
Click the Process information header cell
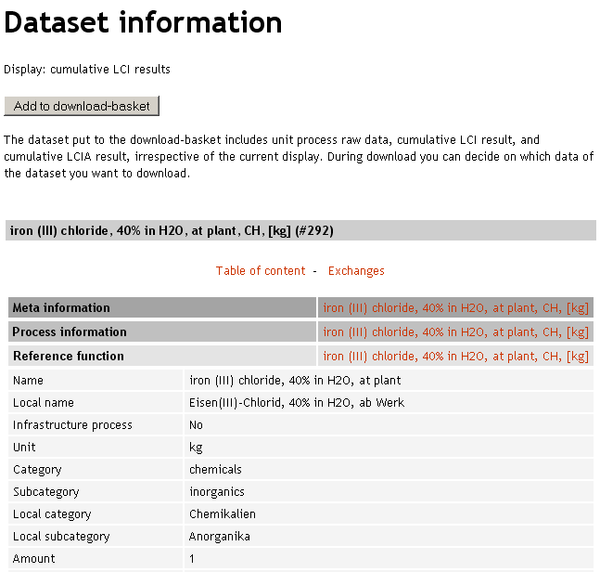coord(69,332)
